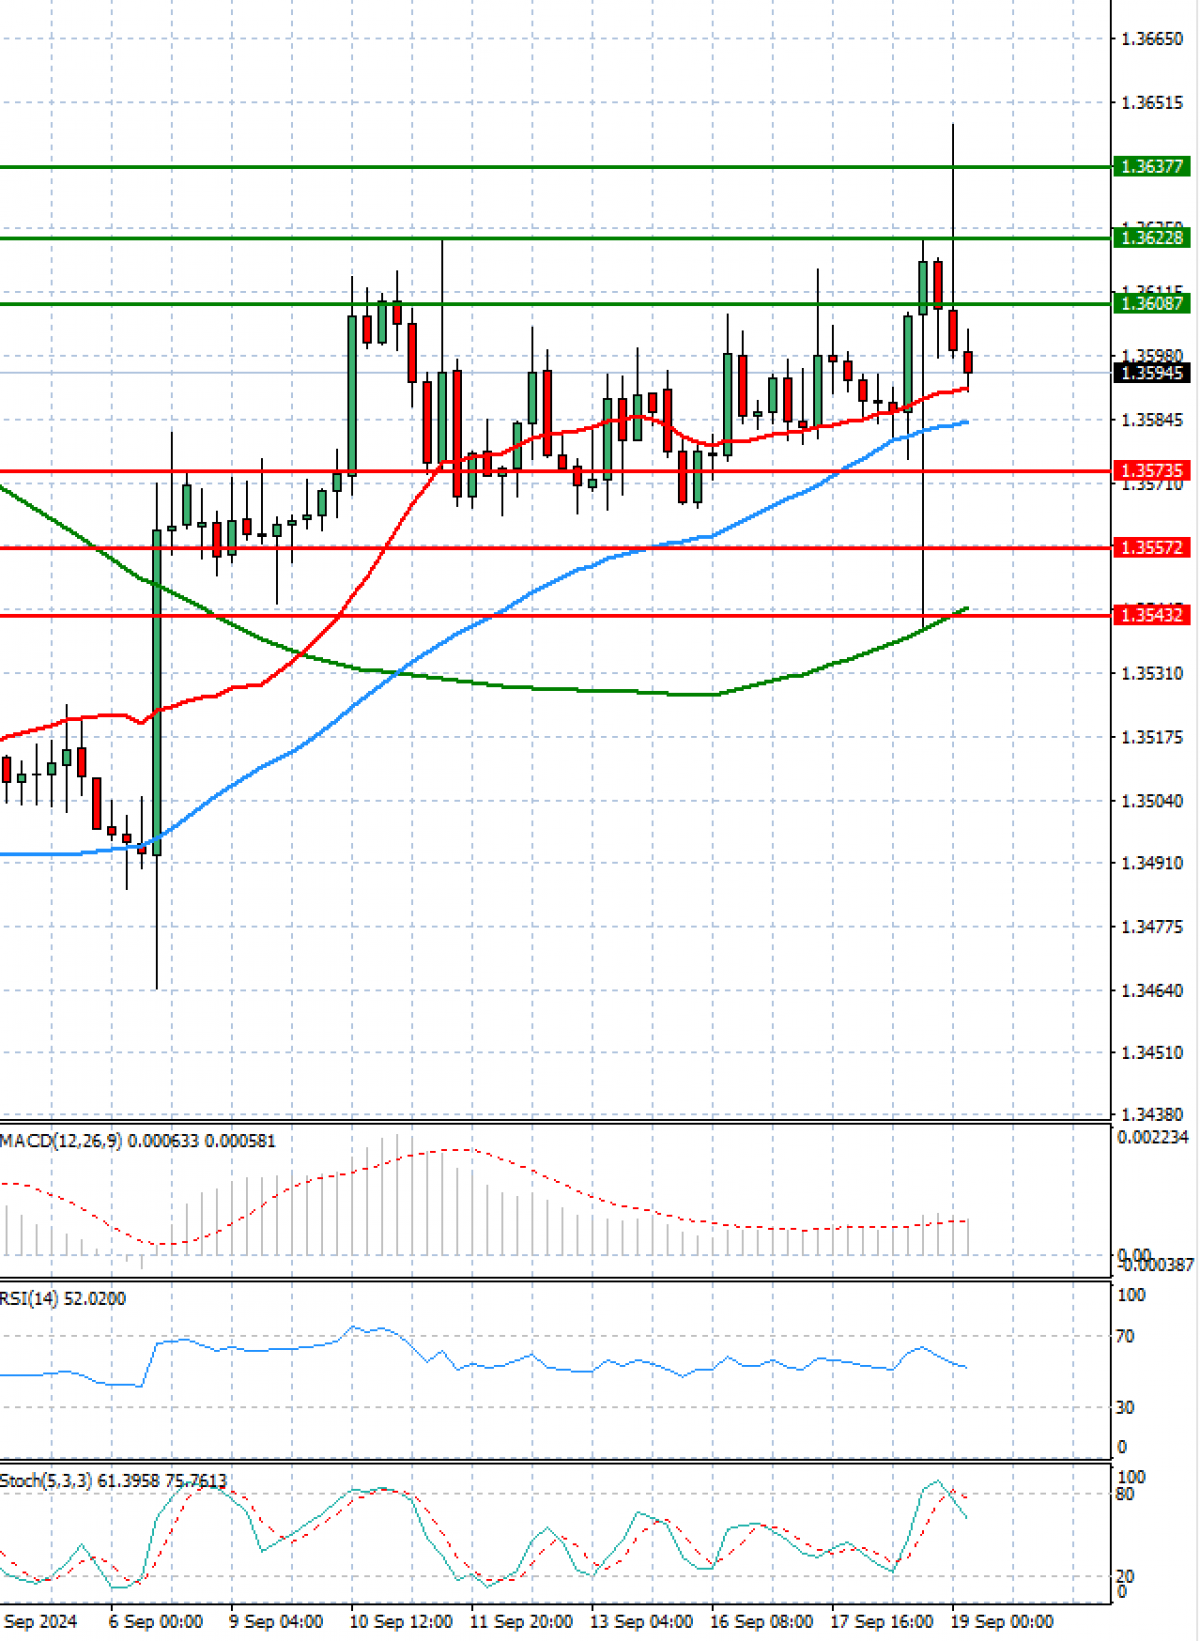Select the black 1.35945 current price label

tap(1151, 373)
